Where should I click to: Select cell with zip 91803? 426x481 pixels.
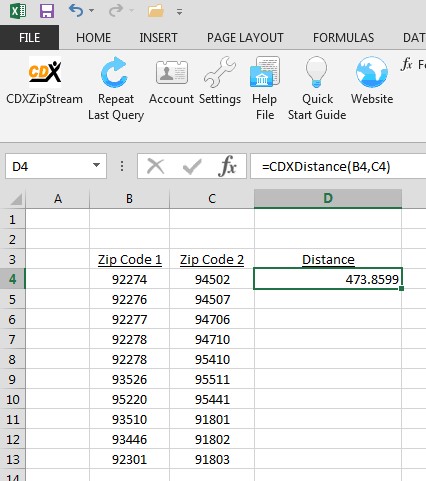[x=212, y=459]
